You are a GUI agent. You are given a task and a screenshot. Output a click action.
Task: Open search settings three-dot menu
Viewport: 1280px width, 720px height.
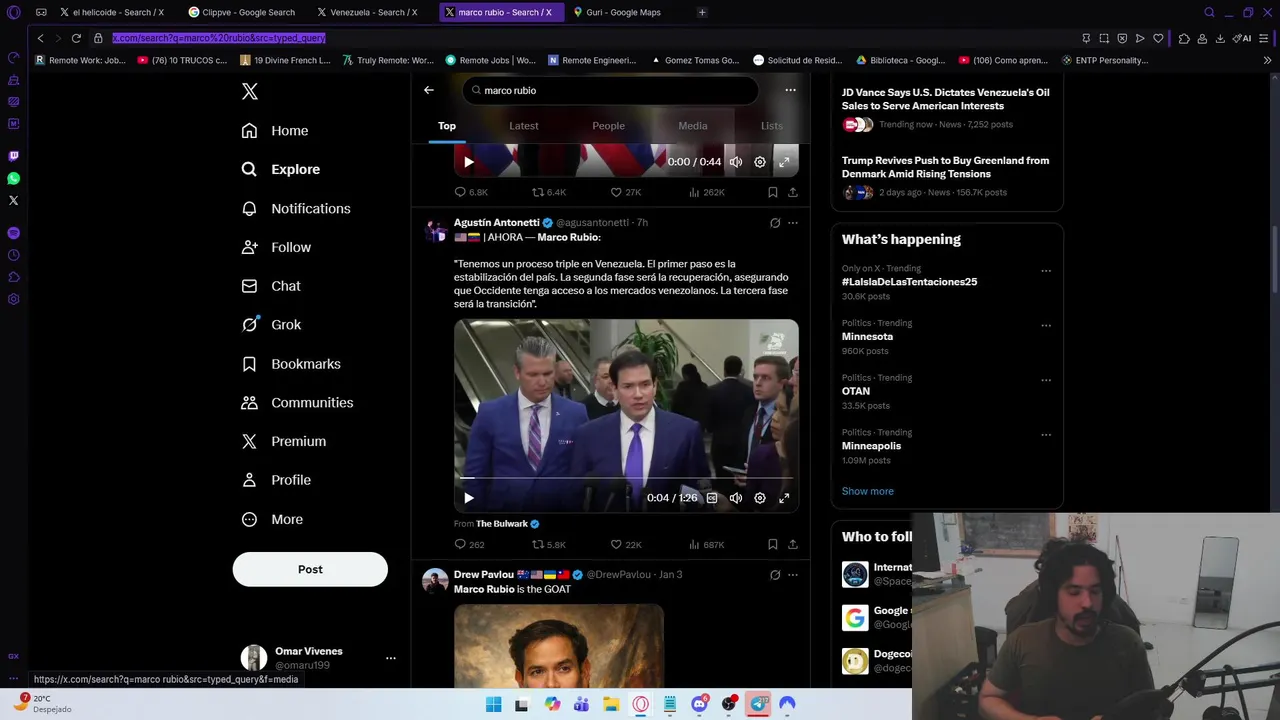790,90
